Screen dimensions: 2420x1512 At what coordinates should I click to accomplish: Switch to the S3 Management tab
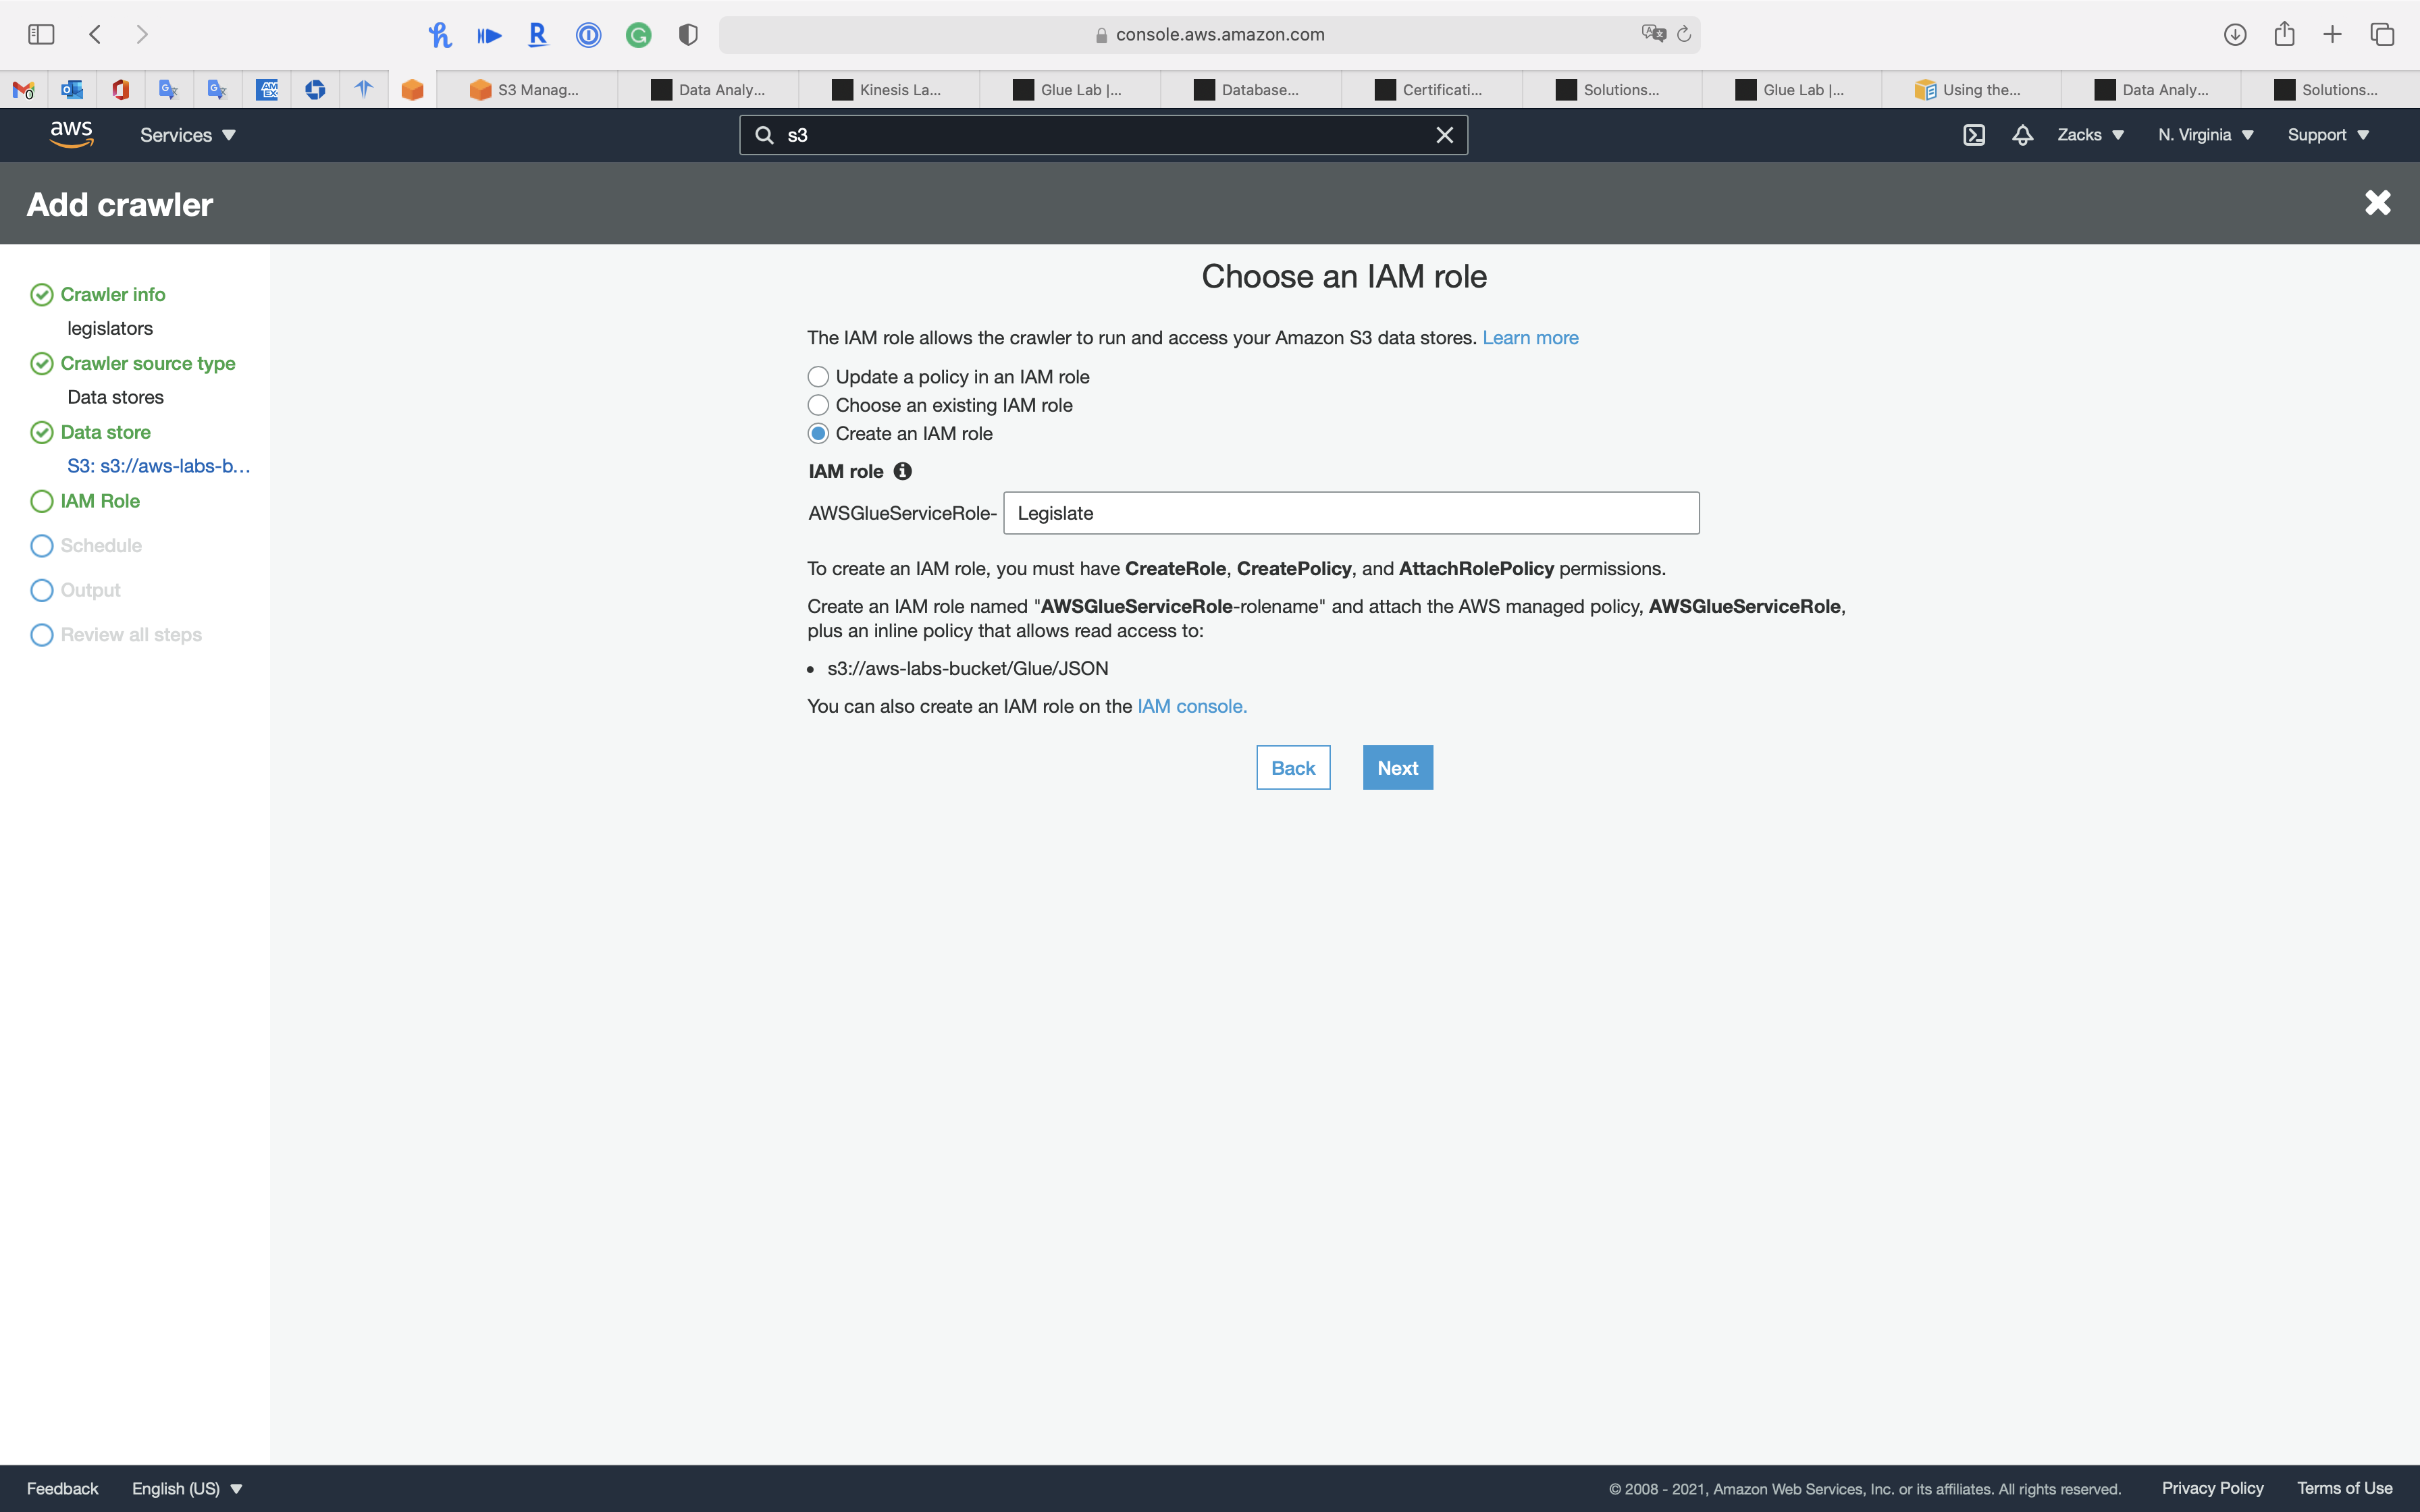click(526, 90)
